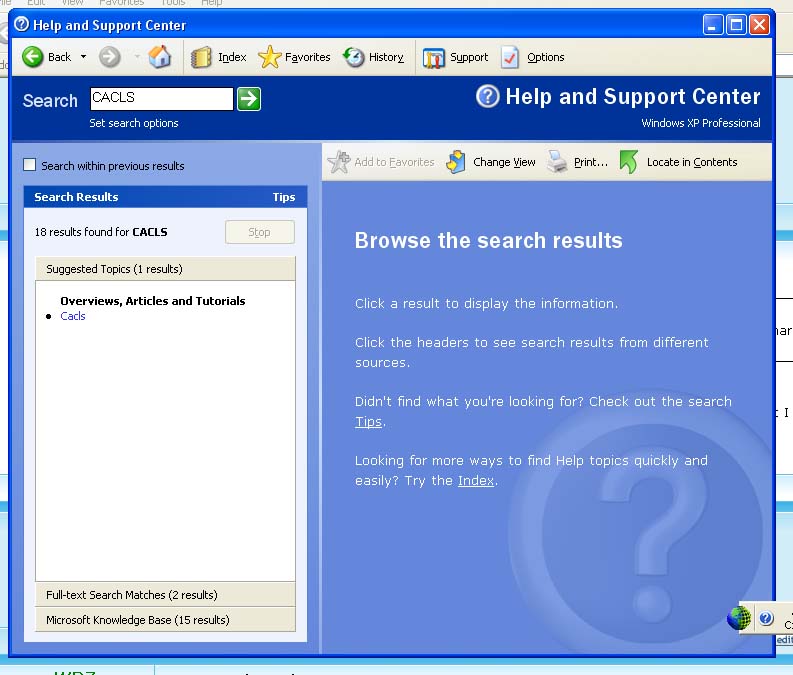The image size is (793, 675).
Task: Click Set search options link
Action: coord(134,123)
